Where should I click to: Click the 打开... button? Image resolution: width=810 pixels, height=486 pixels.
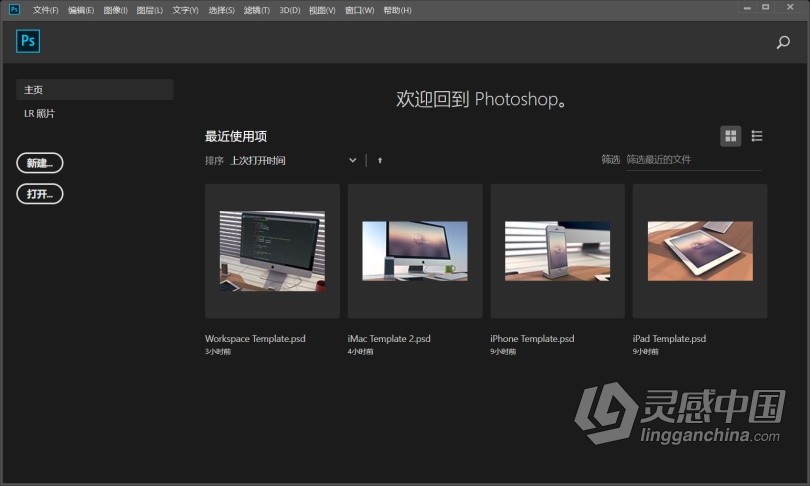(x=40, y=194)
